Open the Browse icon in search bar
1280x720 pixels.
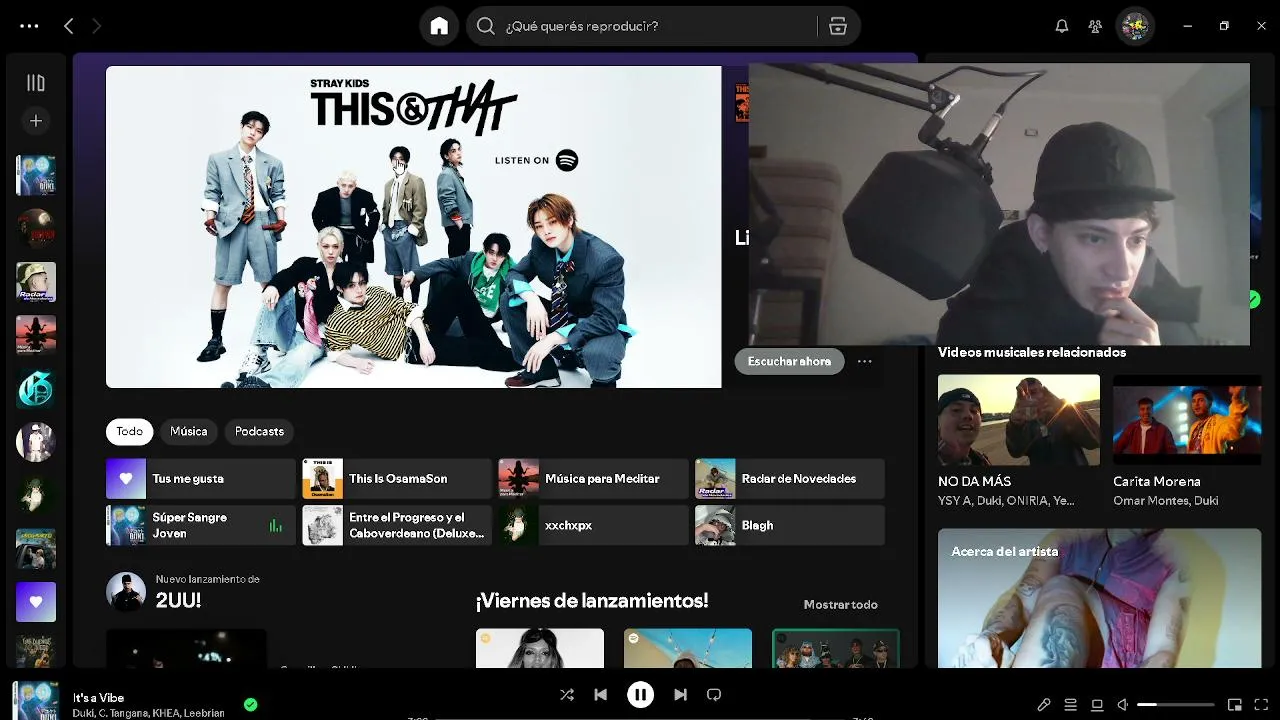838,26
